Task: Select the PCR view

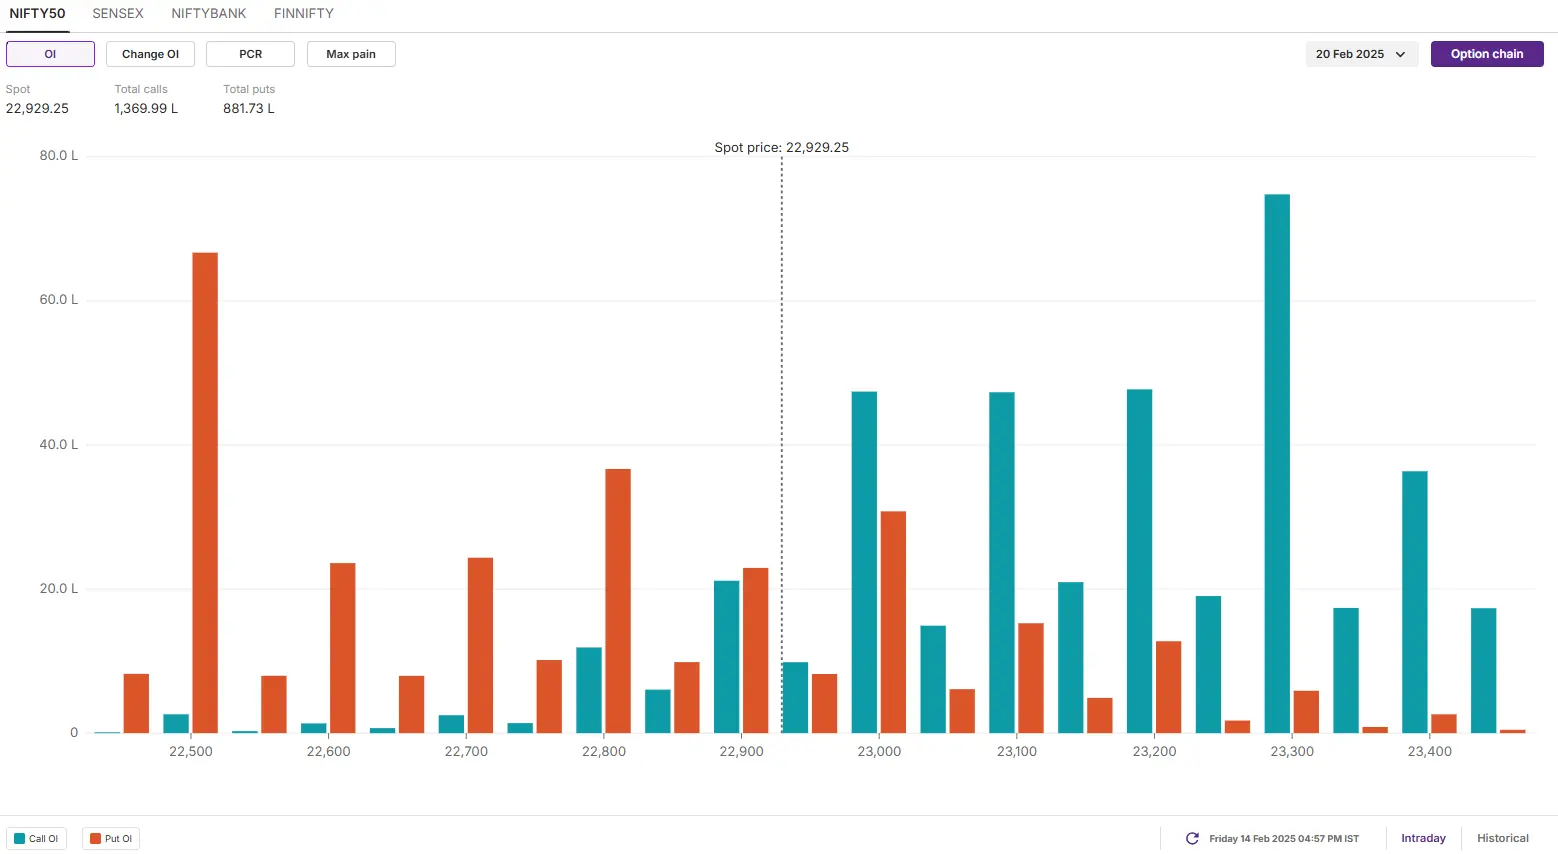Action: 250,54
